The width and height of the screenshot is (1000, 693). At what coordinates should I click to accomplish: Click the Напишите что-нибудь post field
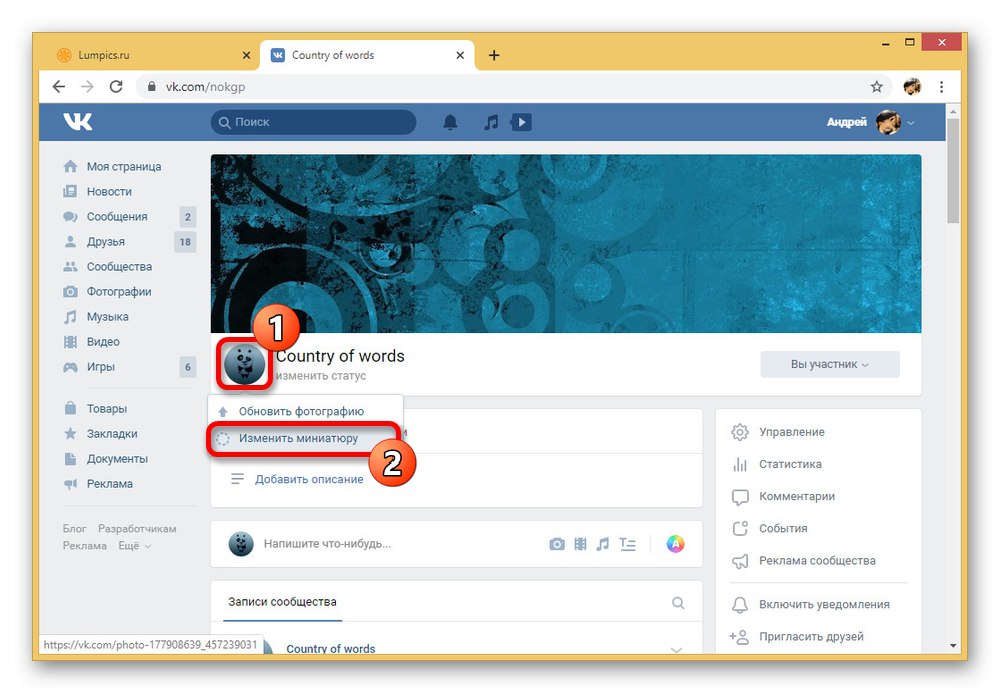327,544
